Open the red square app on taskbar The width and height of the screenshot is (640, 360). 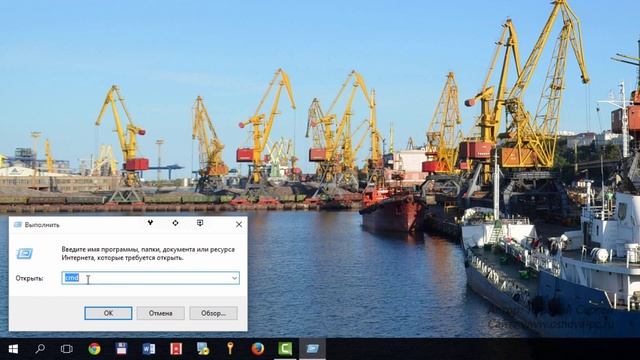[x=176, y=349]
